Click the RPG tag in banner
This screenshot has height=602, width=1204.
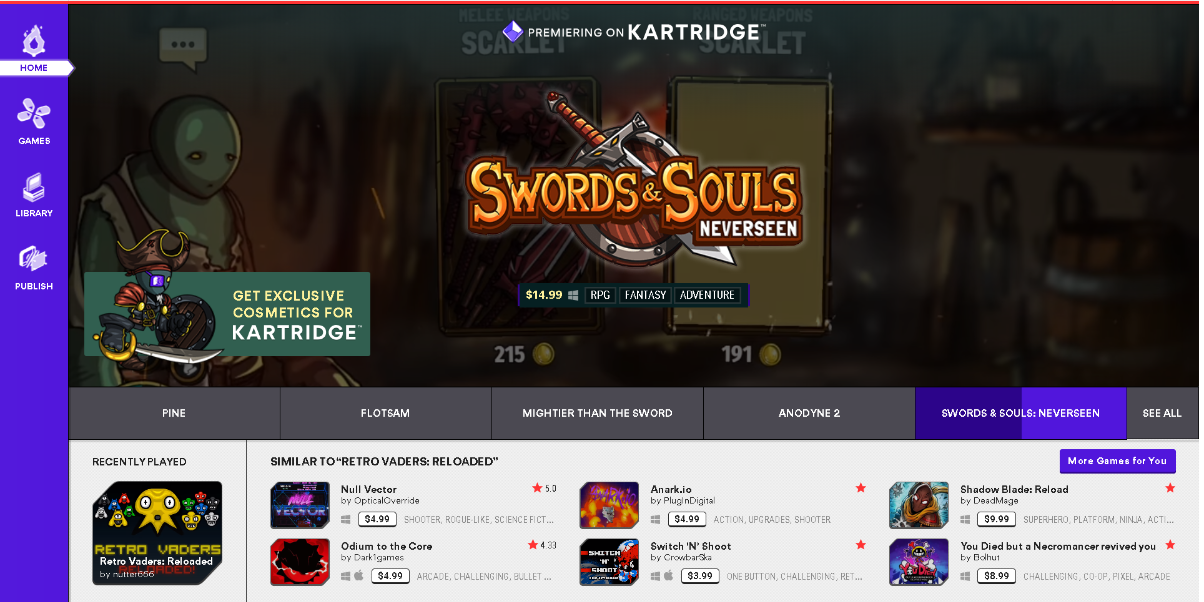(600, 295)
